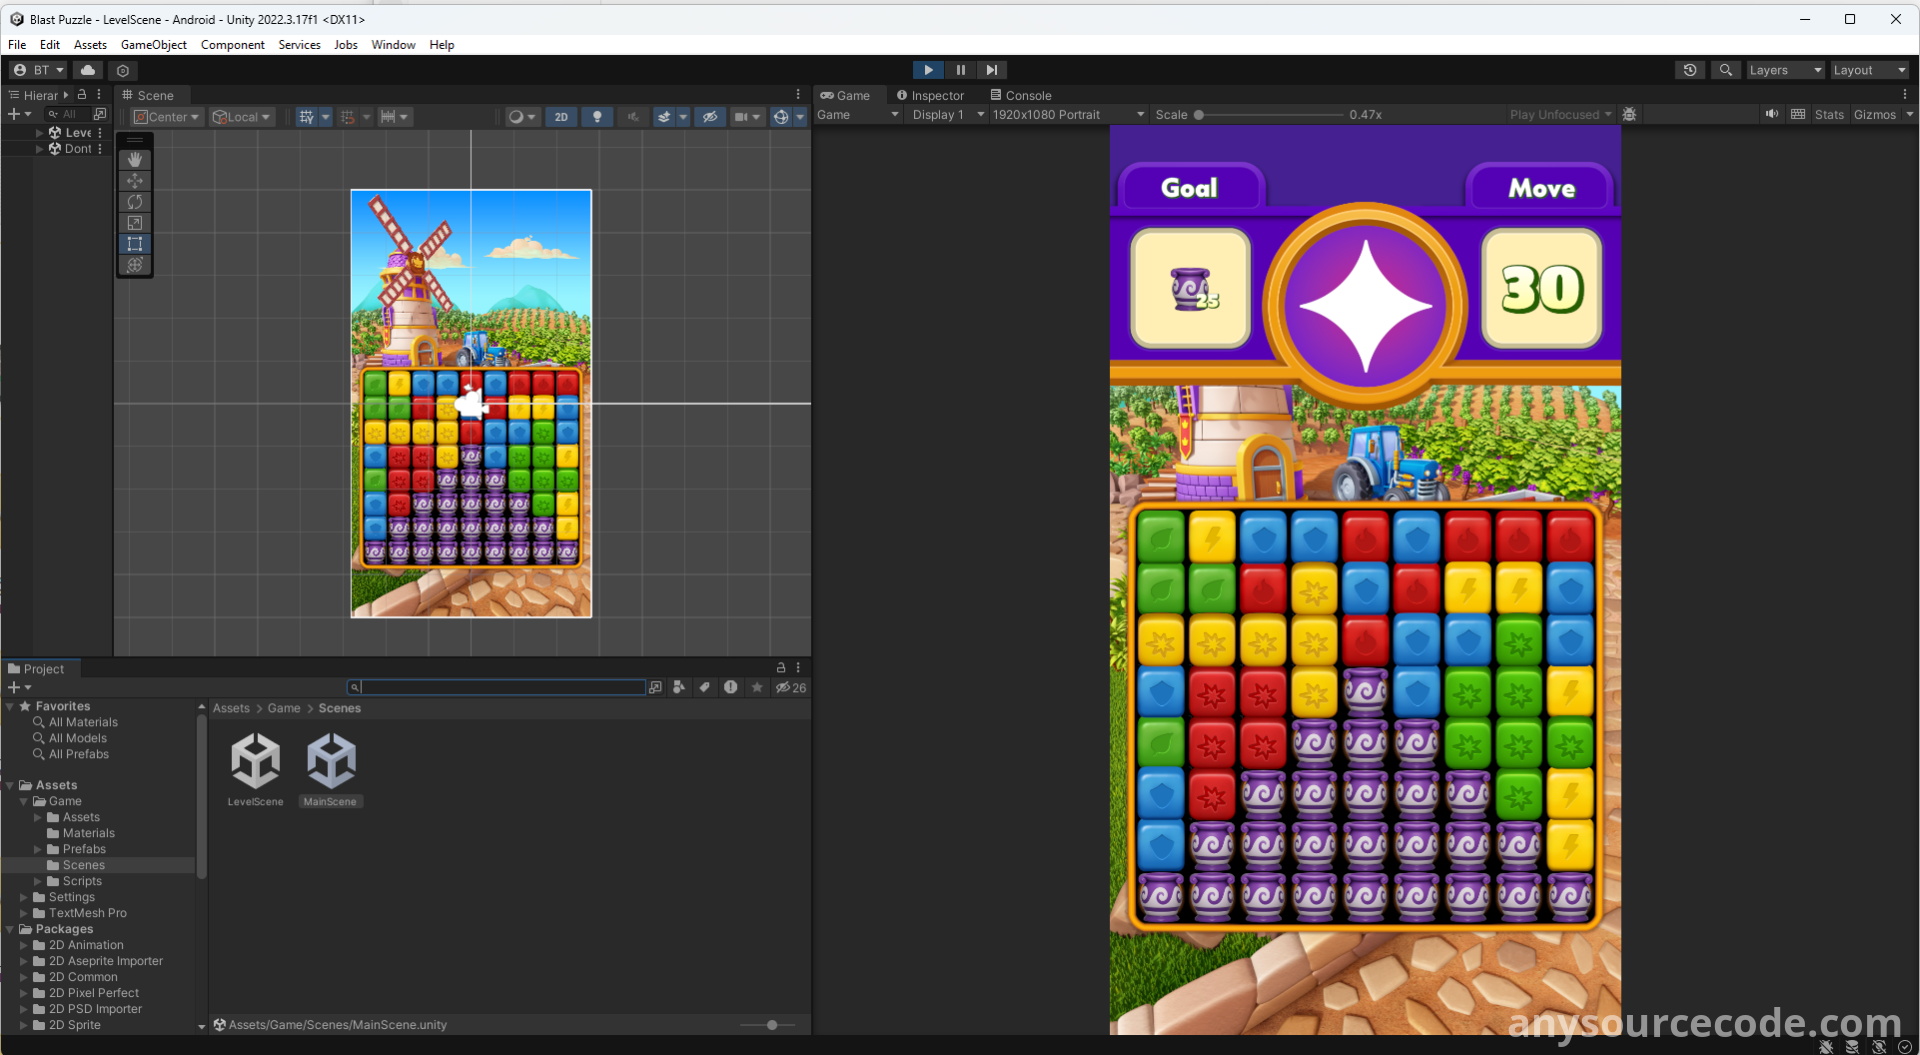Select the Hand view tool
This screenshot has width=1920, height=1055.
(x=135, y=160)
